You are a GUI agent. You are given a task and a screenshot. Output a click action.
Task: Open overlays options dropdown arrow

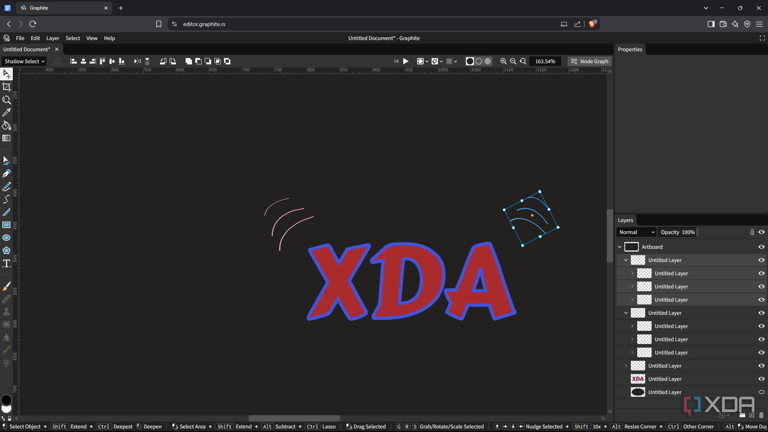coord(427,61)
